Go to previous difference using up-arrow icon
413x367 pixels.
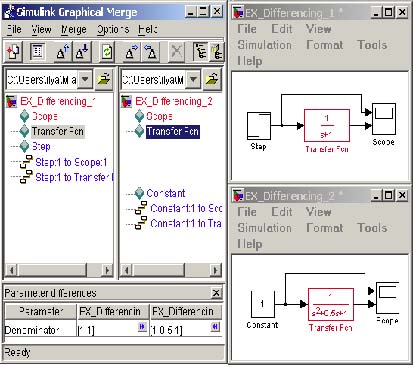point(63,52)
